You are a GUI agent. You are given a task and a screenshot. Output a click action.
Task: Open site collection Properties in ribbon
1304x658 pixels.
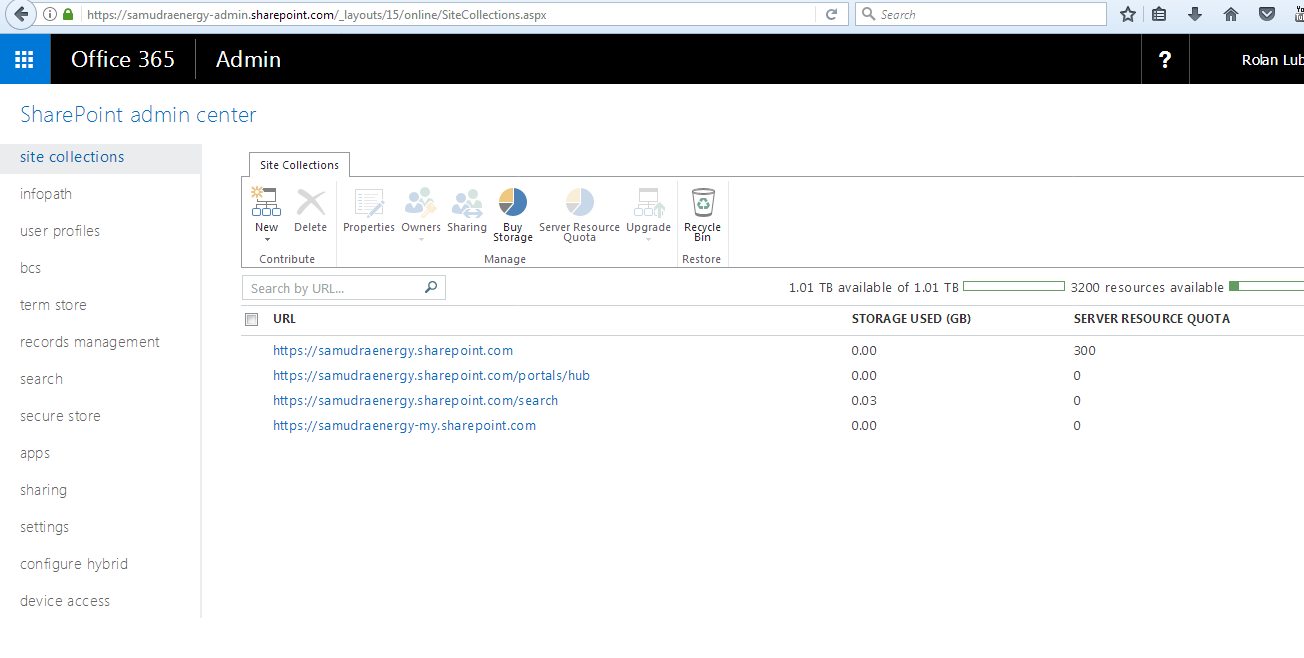369,203
